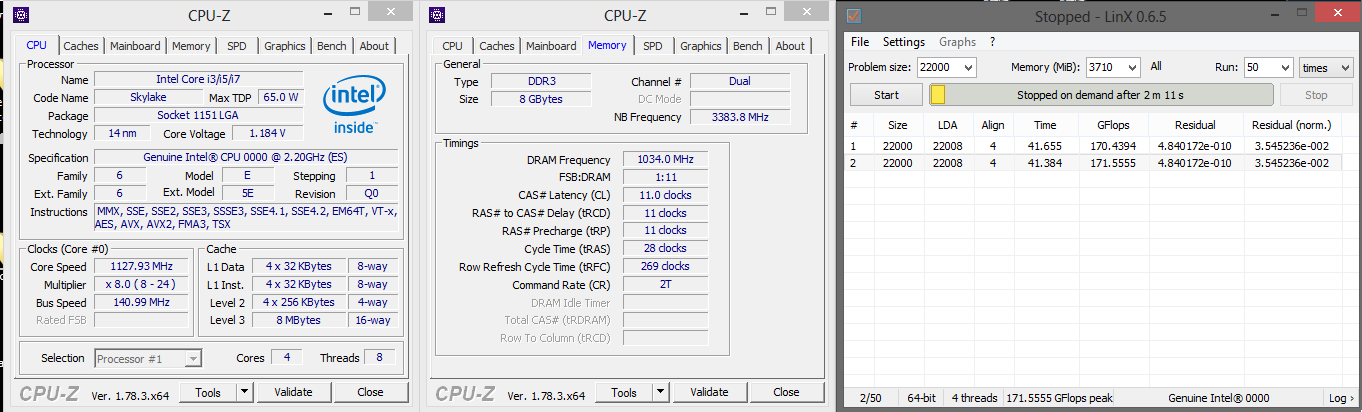Click the CAS# Latency value 11.0 clocks
This screenshot has height=412, width=1362.
[x=665, y=195]
